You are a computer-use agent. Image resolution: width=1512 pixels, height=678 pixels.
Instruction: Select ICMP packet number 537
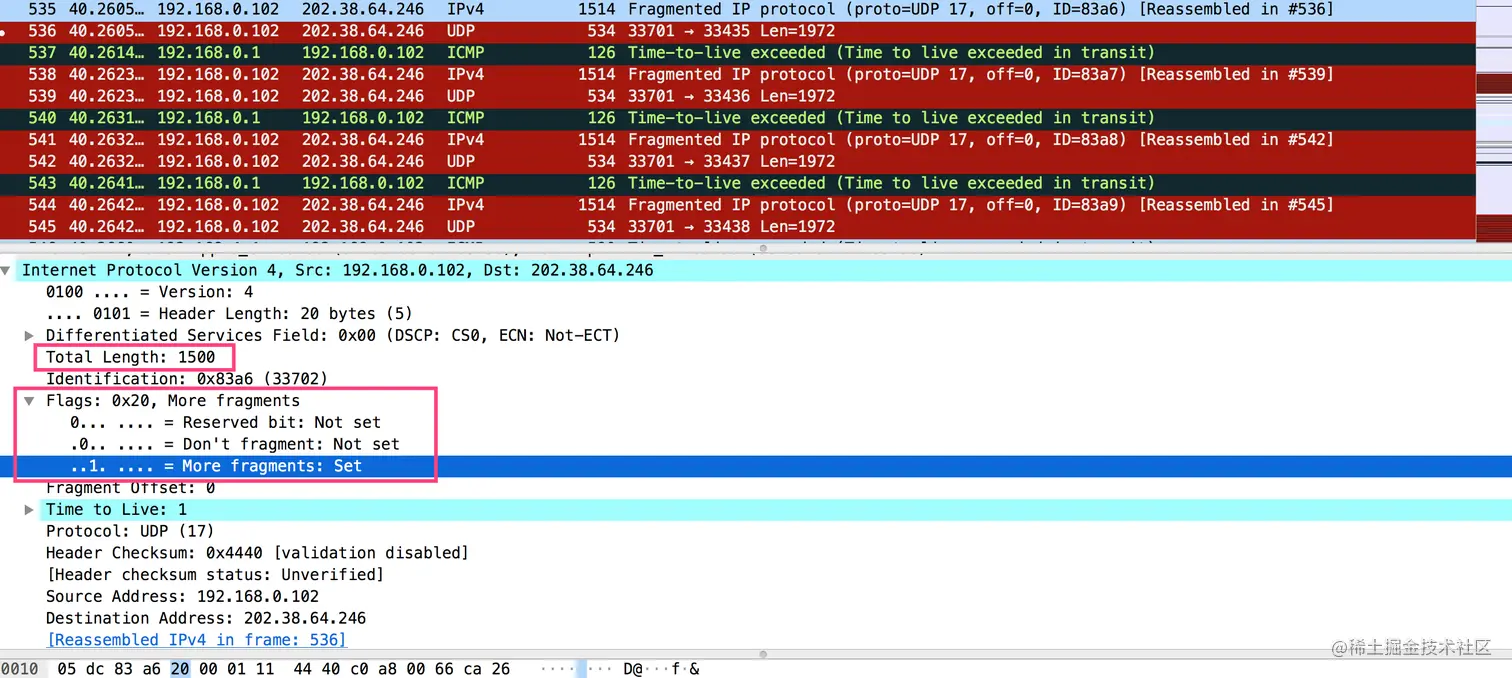pos(738,53)
